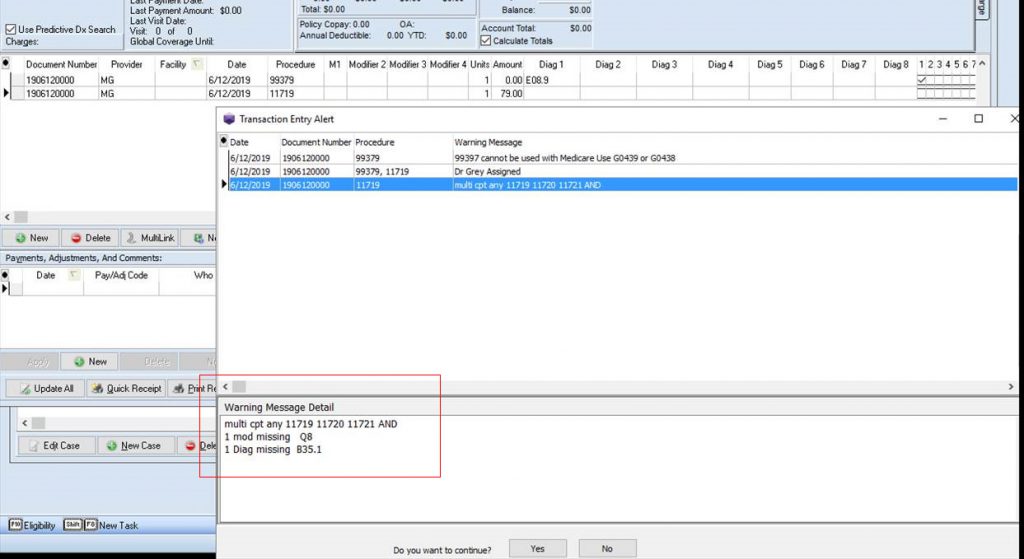Image resolution: width=1024 pixels, height=559 pixels.
Task: Click New in the Payments section
Action: 89,362
